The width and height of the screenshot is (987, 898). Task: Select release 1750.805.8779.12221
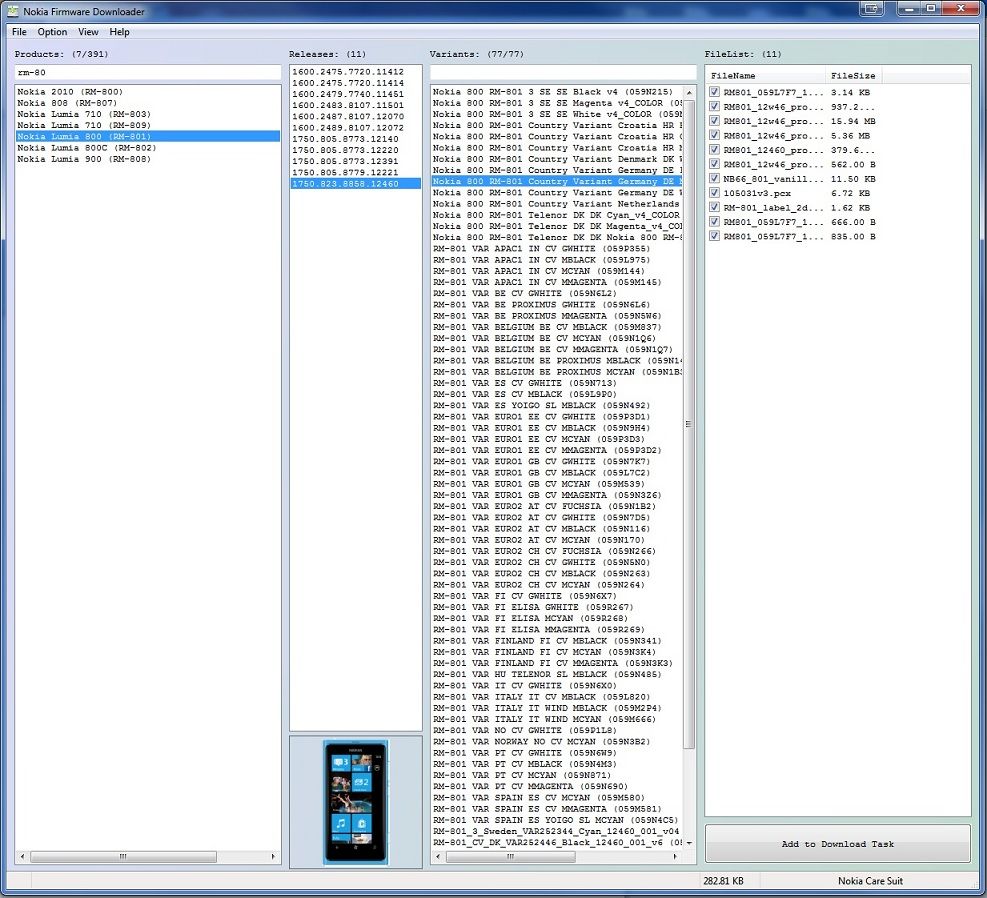point(356,172)
